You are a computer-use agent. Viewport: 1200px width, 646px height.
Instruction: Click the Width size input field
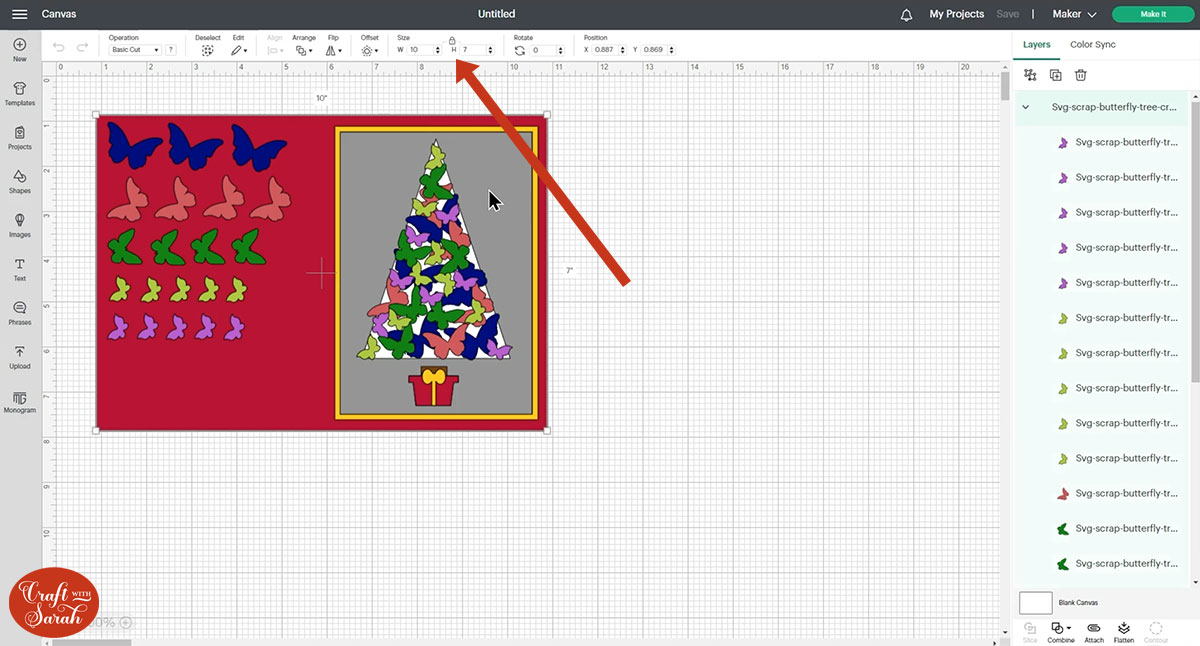tap(420, 50)
